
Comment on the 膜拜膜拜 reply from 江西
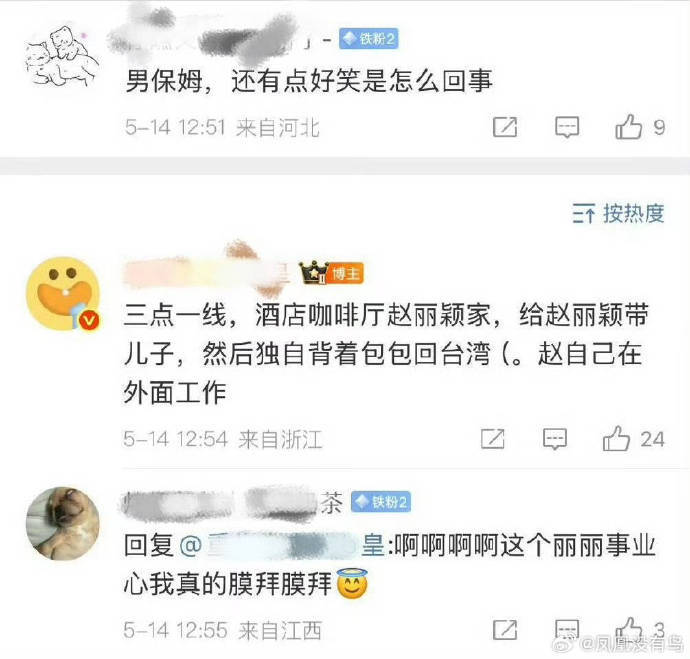(x=567, y=630)
